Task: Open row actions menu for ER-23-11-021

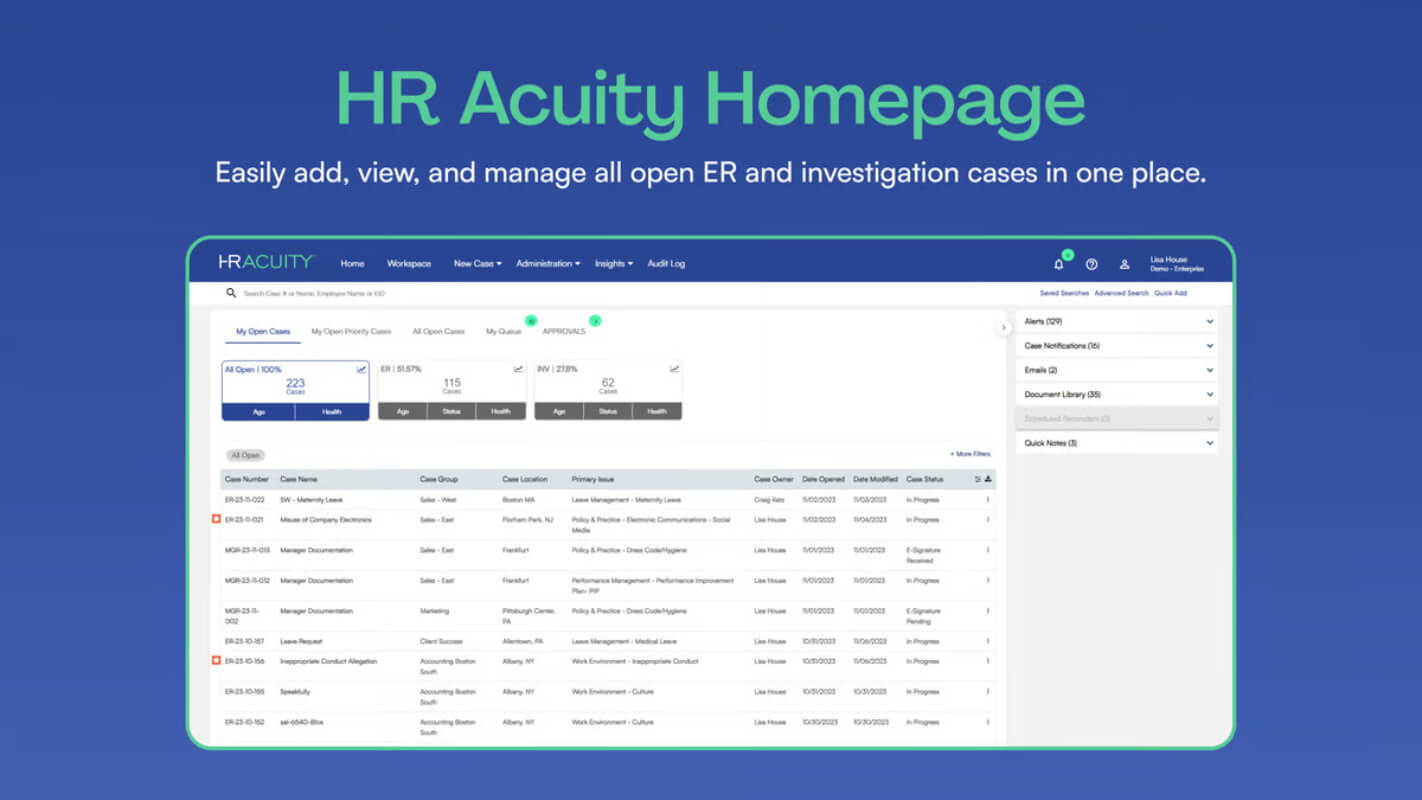Action: (988, 520)
